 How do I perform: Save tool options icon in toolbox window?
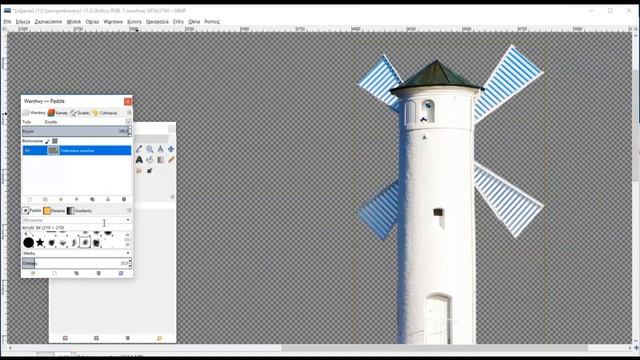[x=65, y=338]
